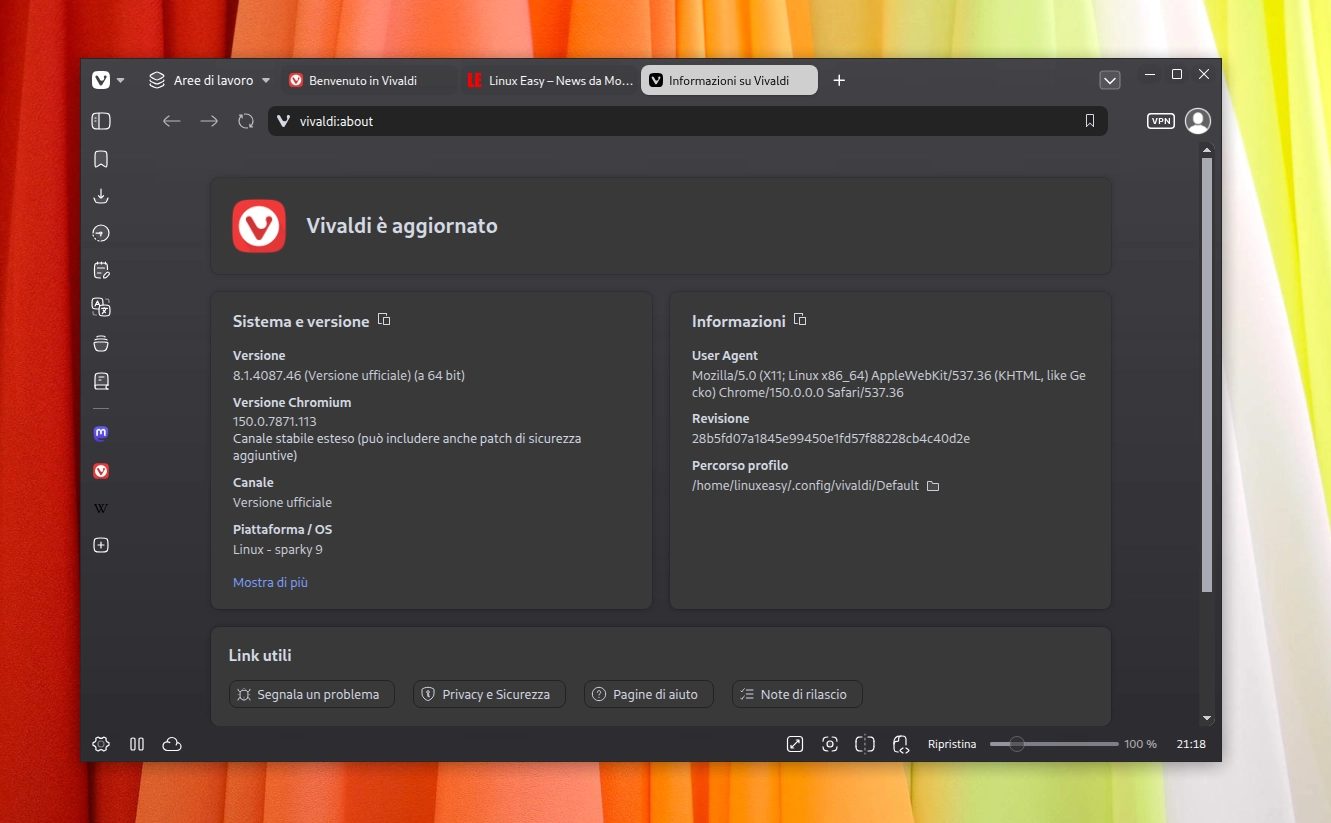Viewport: 1331px width, 823px height.
Task: Click the expand-arrows icon in status bar
Action: coord(795,744)
